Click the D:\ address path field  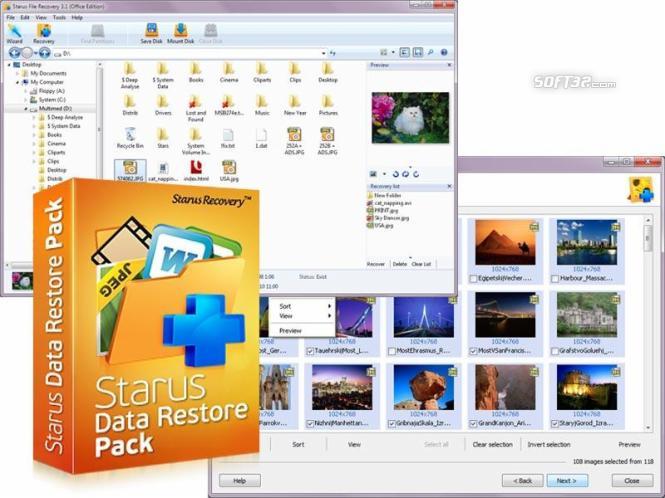coord(189,53)
